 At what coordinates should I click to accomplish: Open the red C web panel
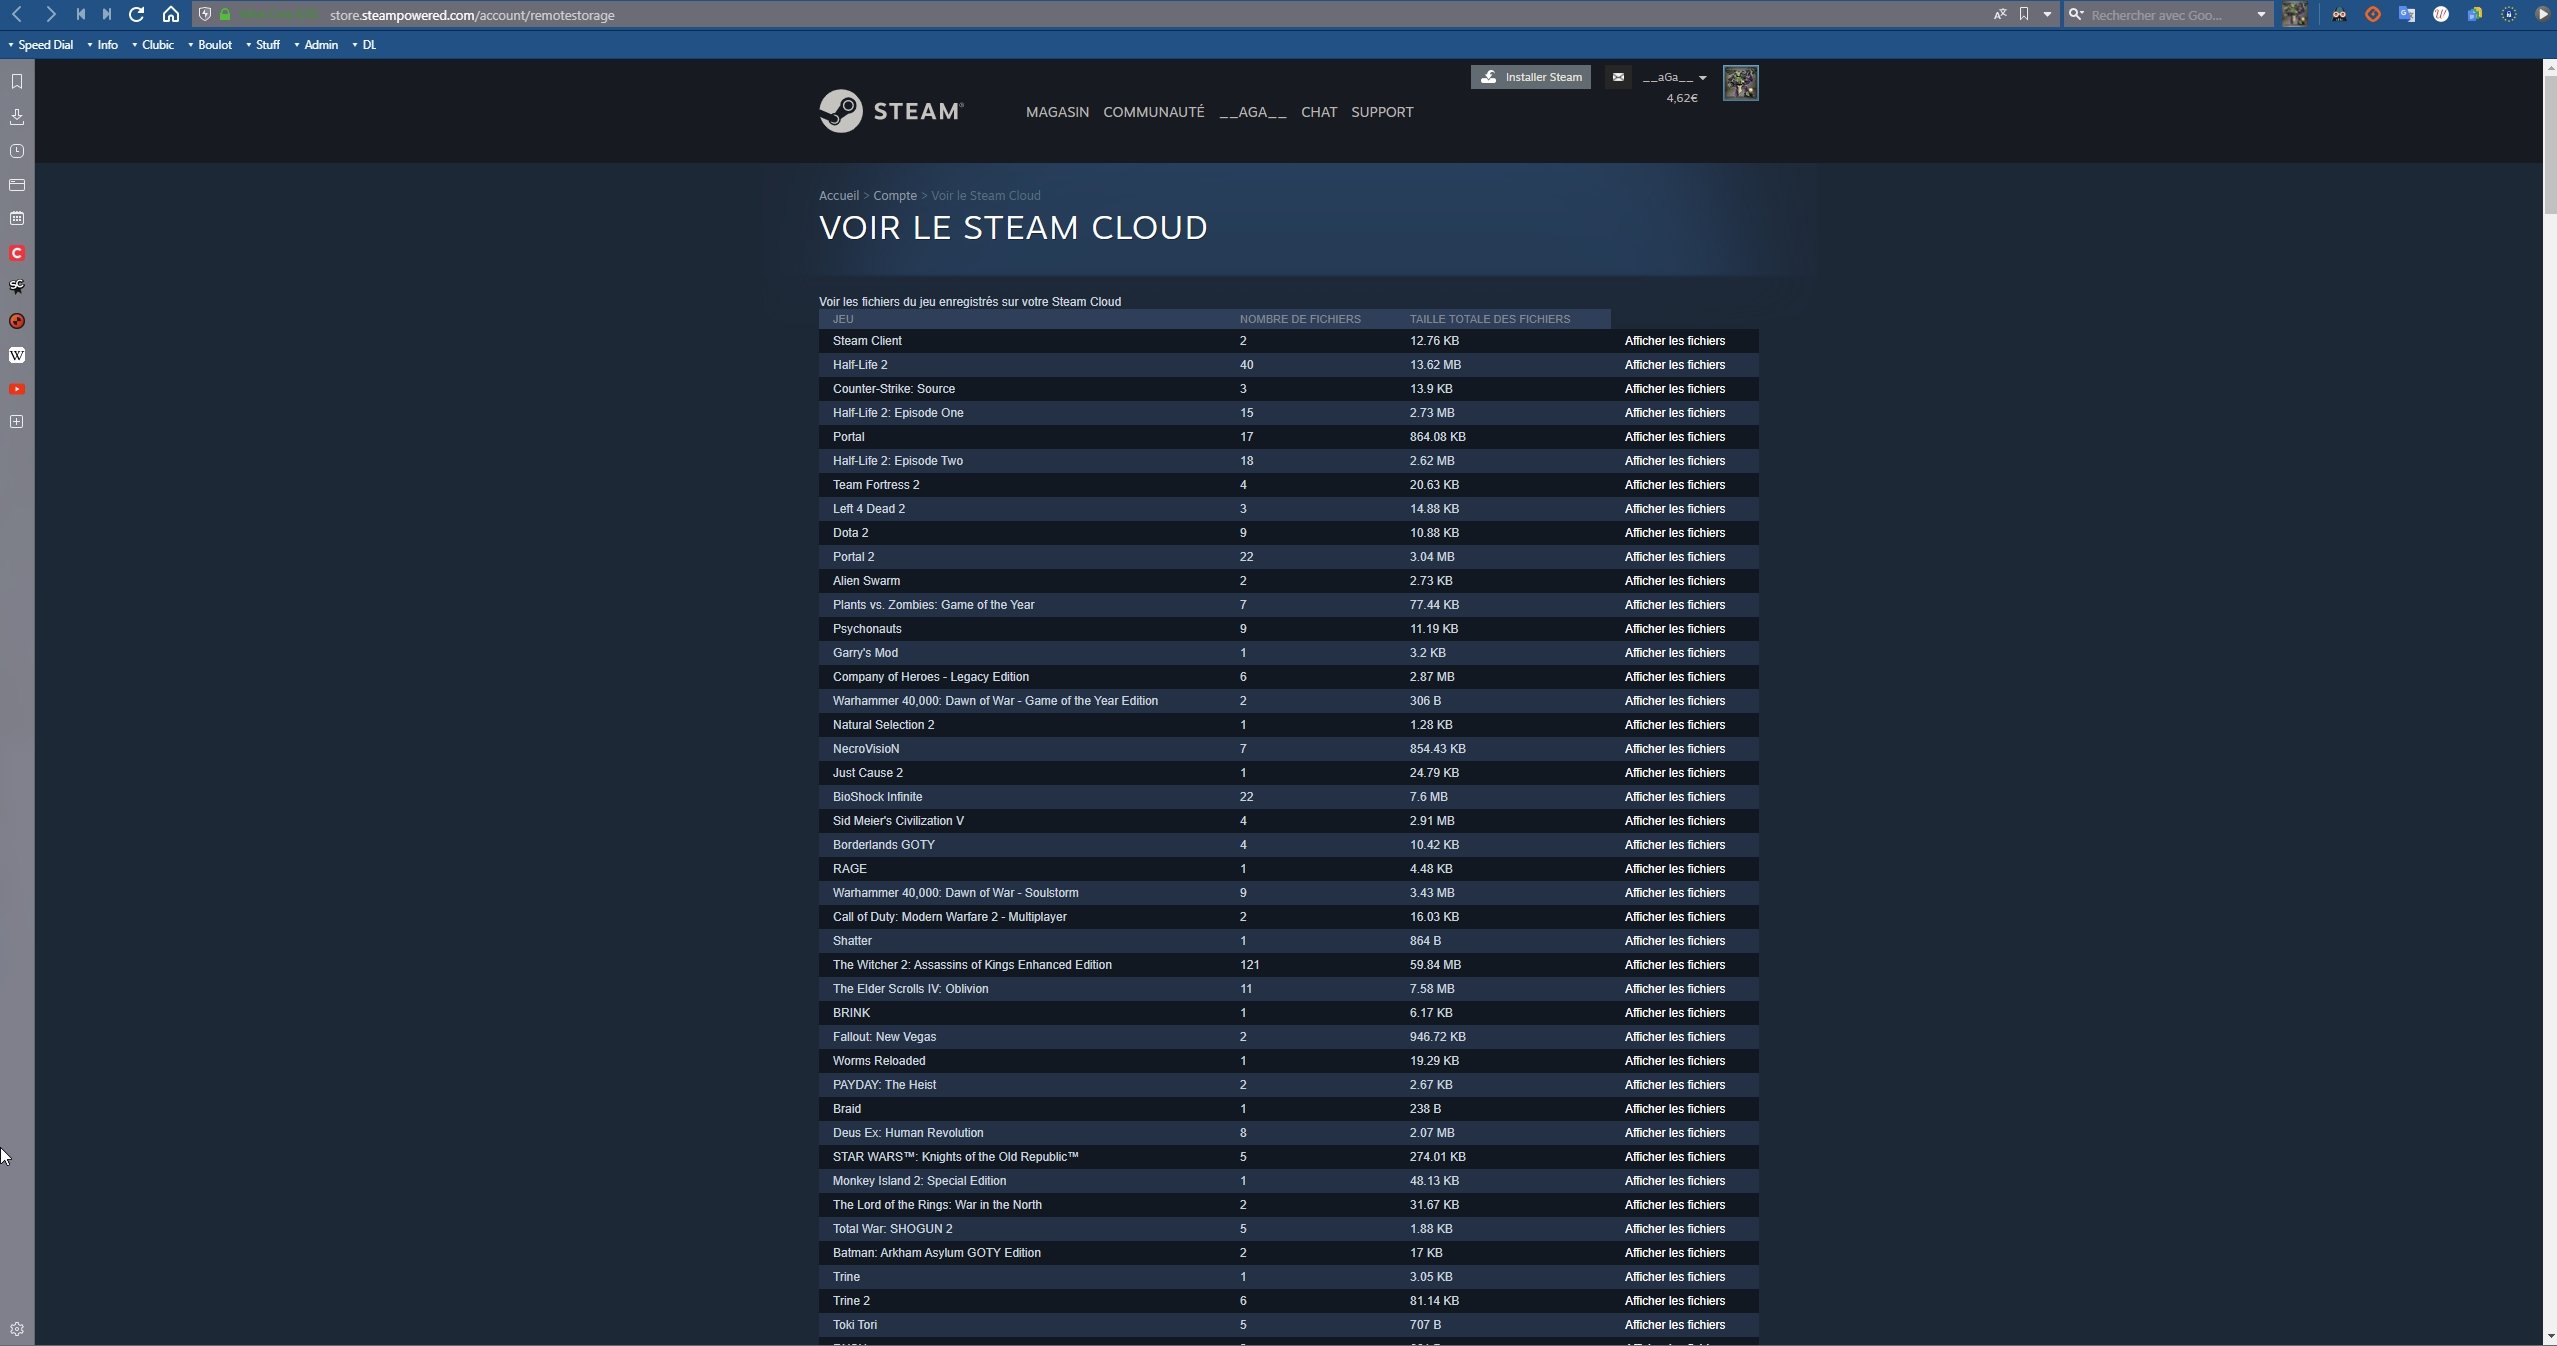17,253
